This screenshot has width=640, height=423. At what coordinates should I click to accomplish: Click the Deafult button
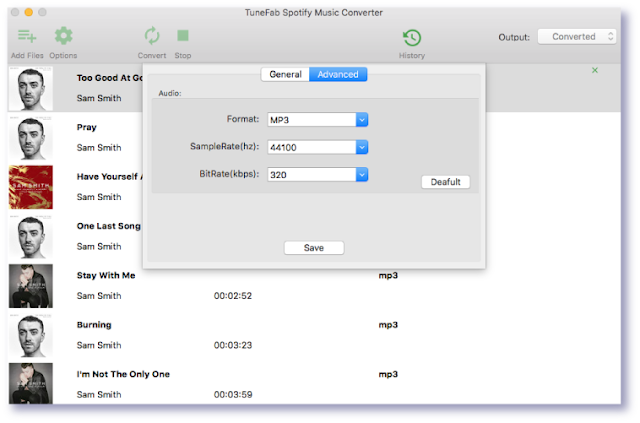pyautogui.click(x=445, y=182)
